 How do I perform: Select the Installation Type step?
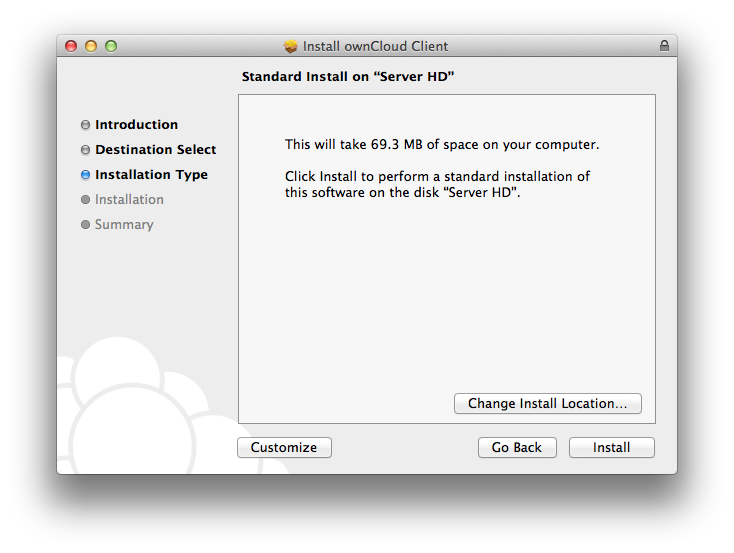coord(151,175)
